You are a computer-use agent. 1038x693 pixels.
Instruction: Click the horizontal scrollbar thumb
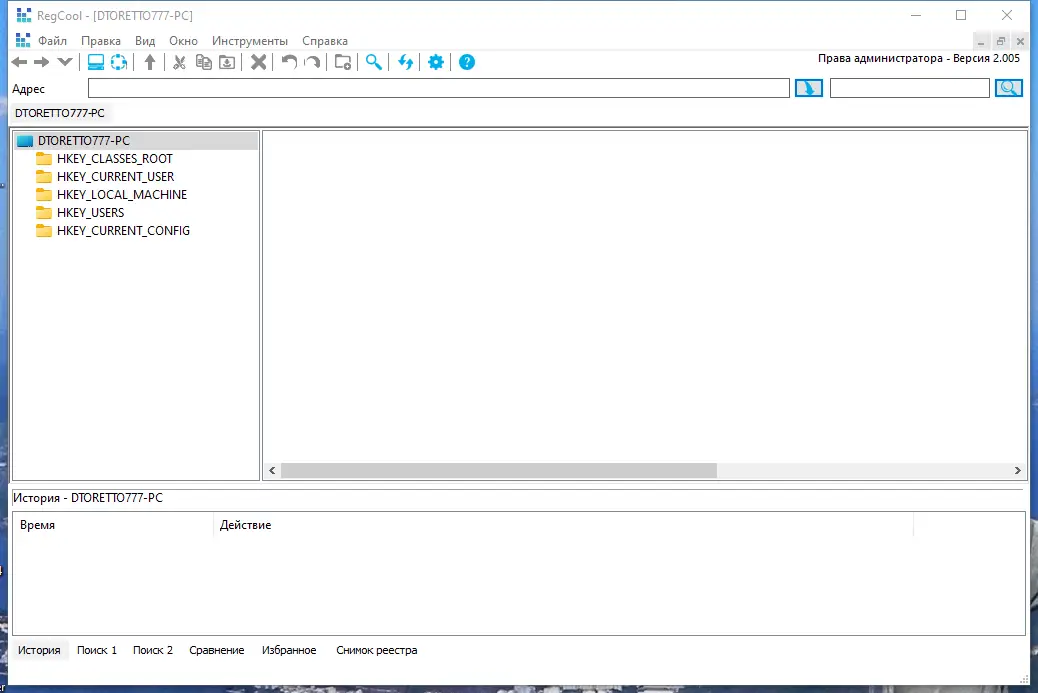[498, 470]
